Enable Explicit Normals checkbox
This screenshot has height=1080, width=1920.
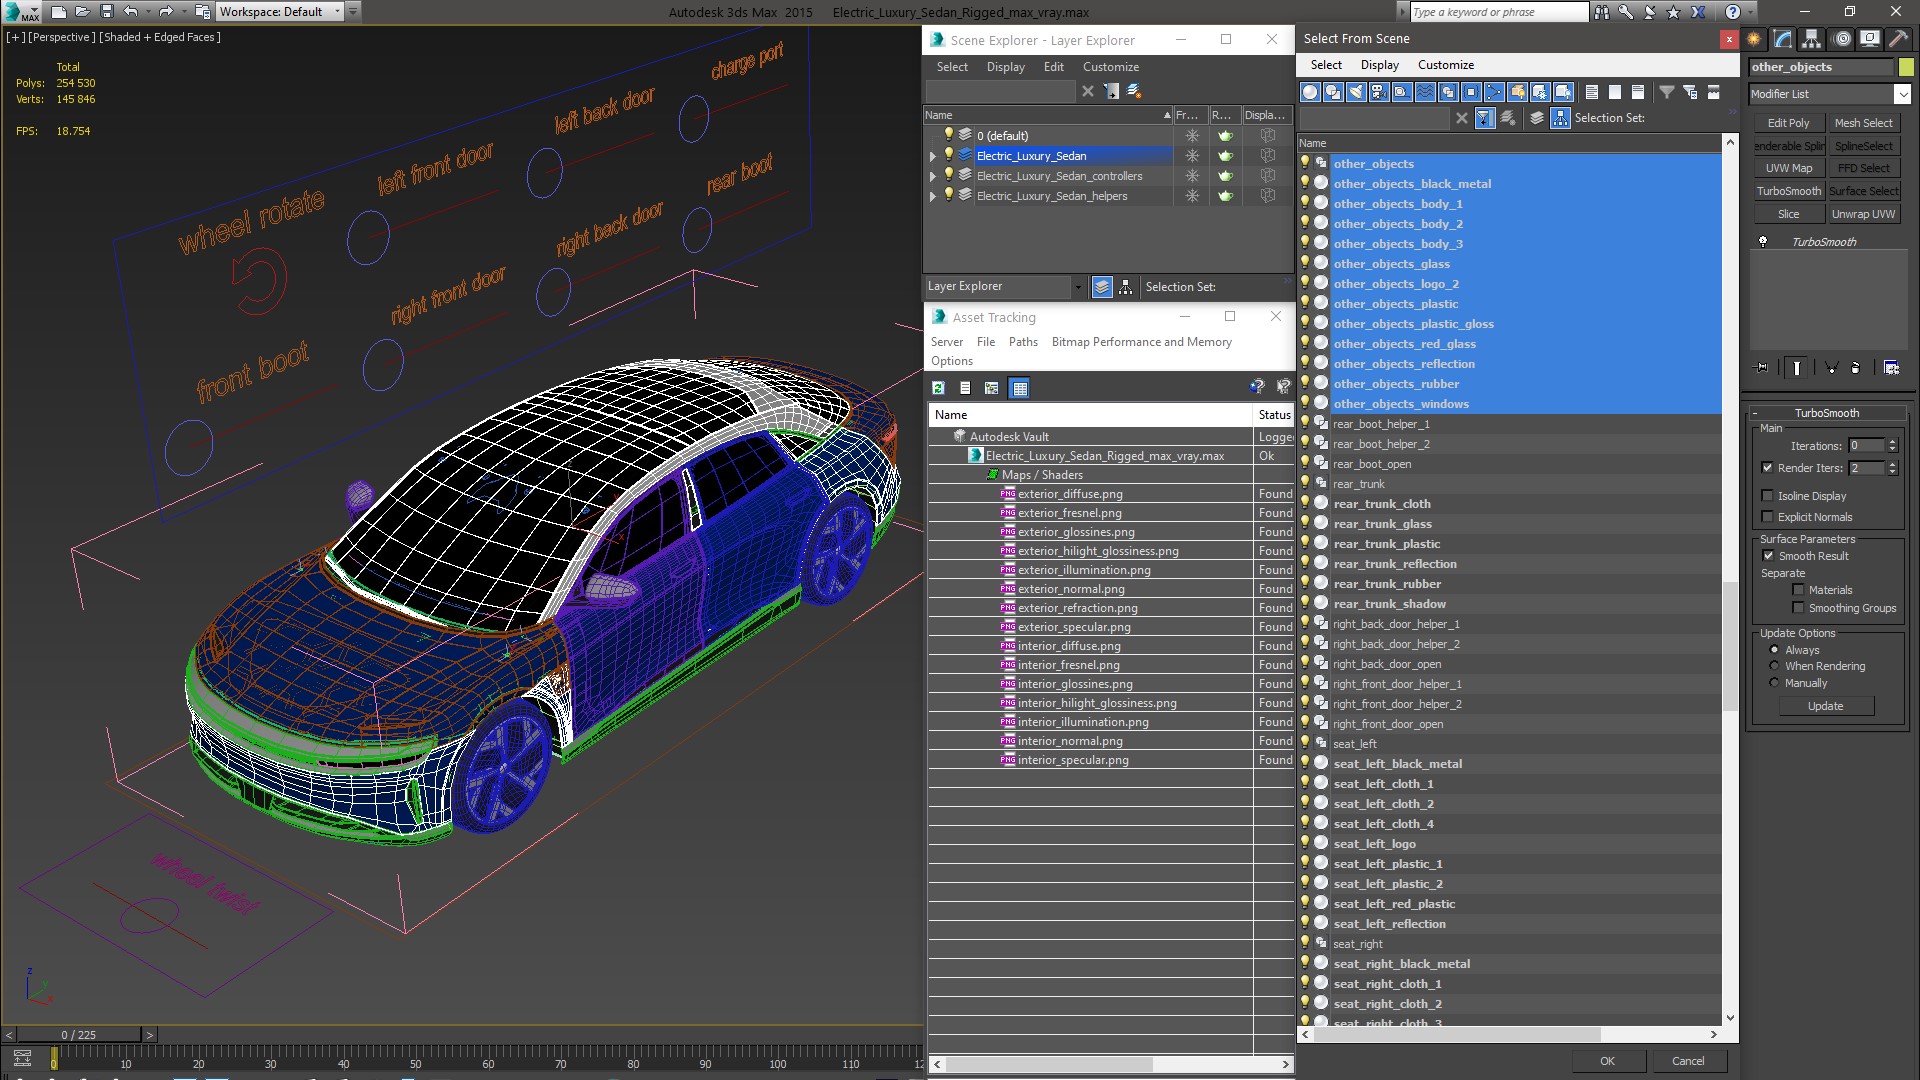pyautogui.click(x=1767, y=517)
